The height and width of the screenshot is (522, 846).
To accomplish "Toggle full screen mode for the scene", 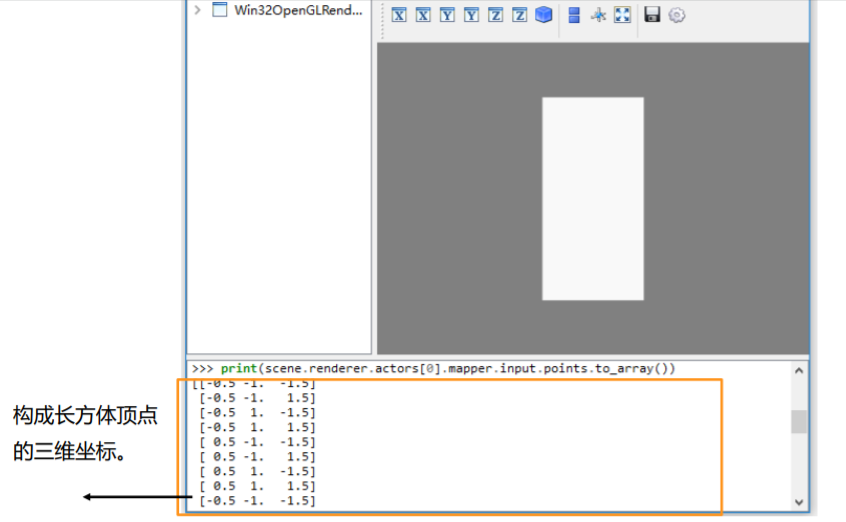I will (622, 15).
